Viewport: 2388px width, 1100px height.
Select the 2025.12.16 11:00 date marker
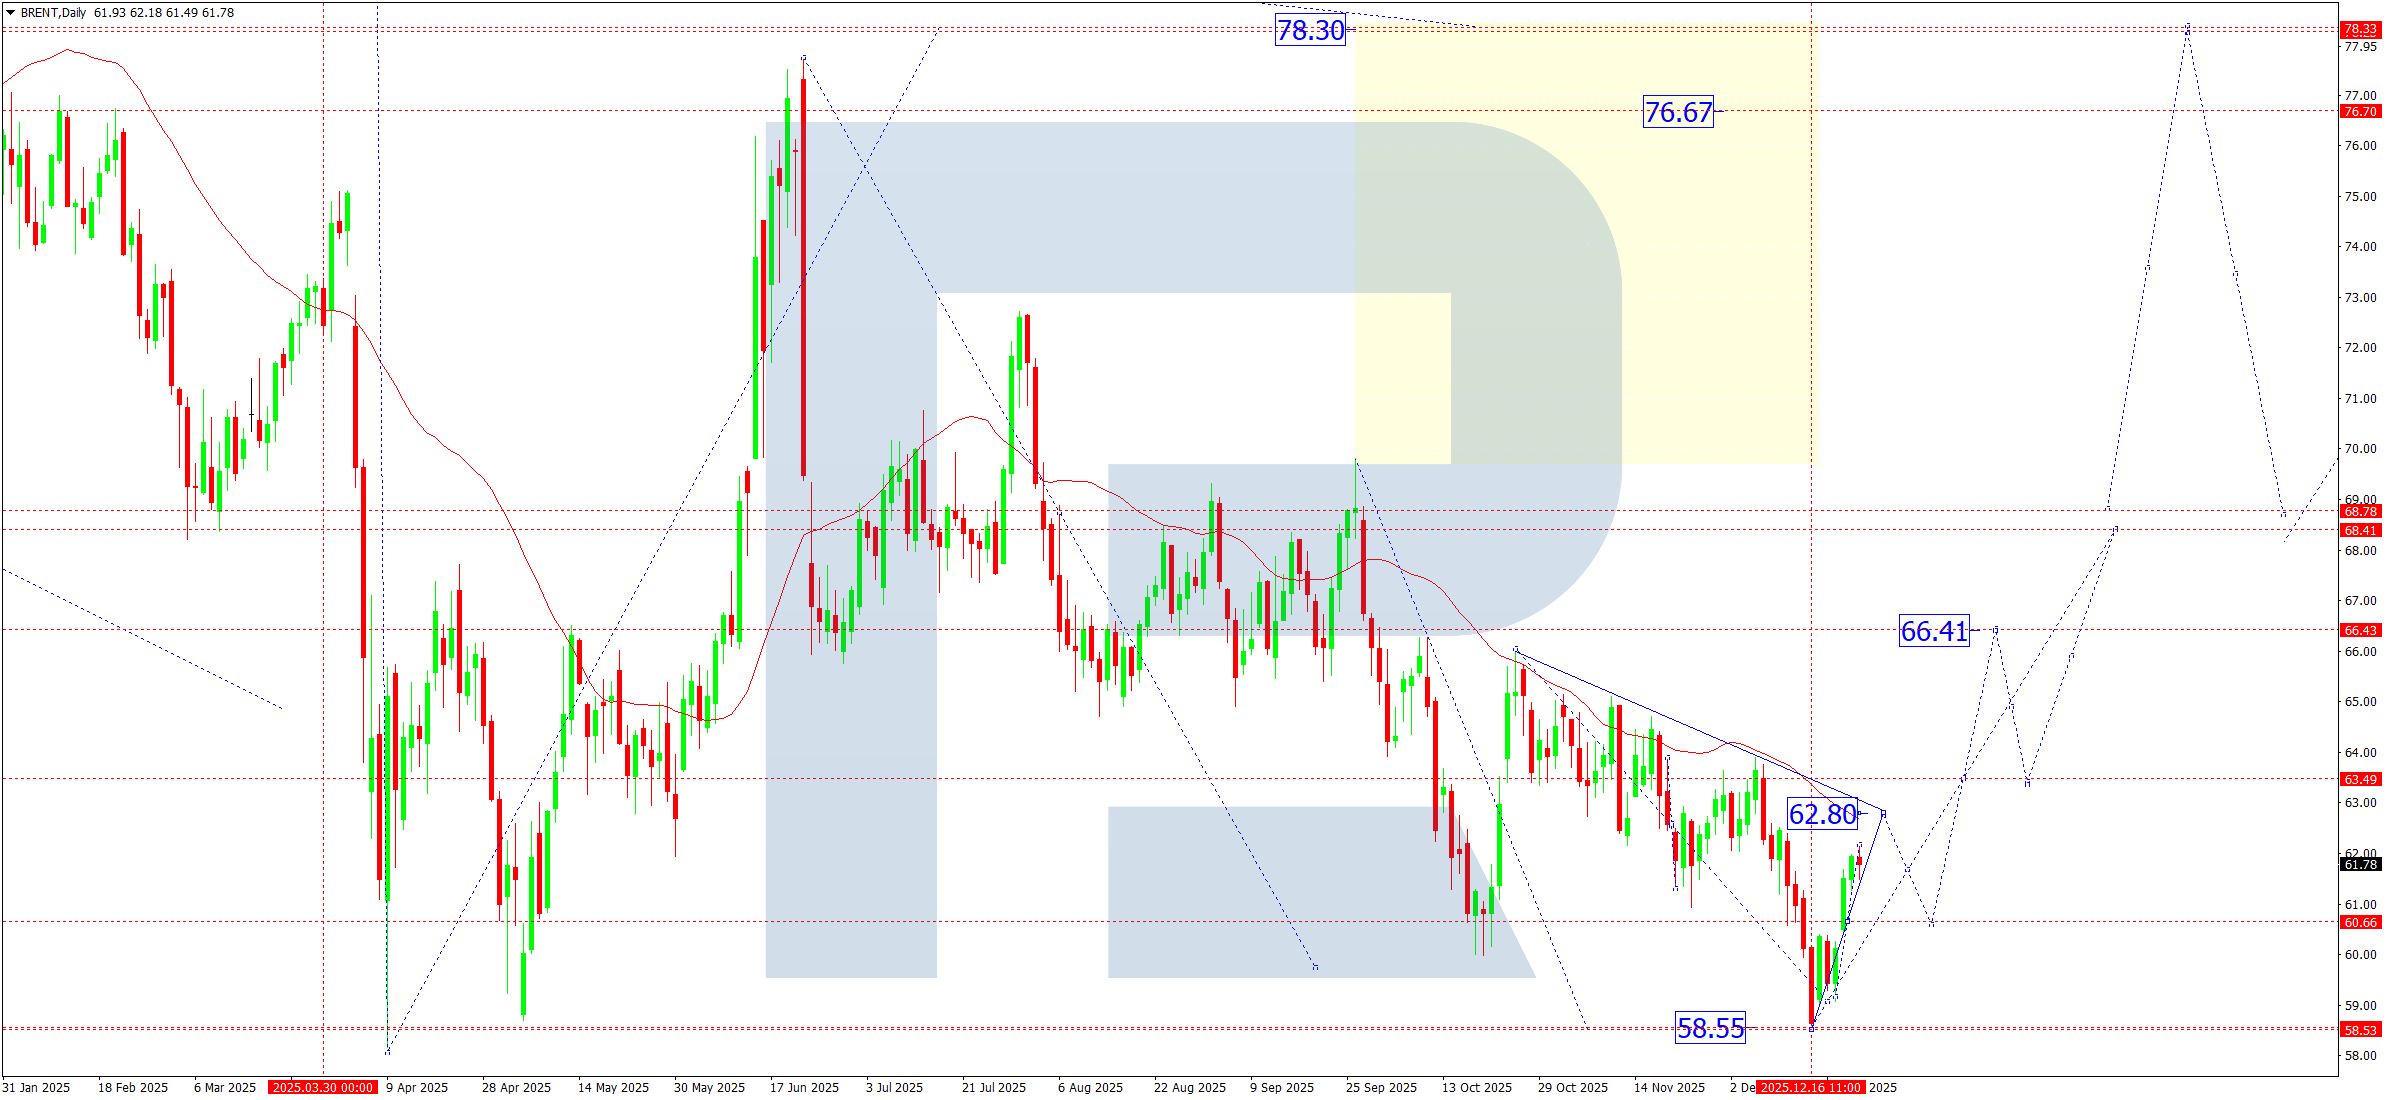point(1811,1088)
